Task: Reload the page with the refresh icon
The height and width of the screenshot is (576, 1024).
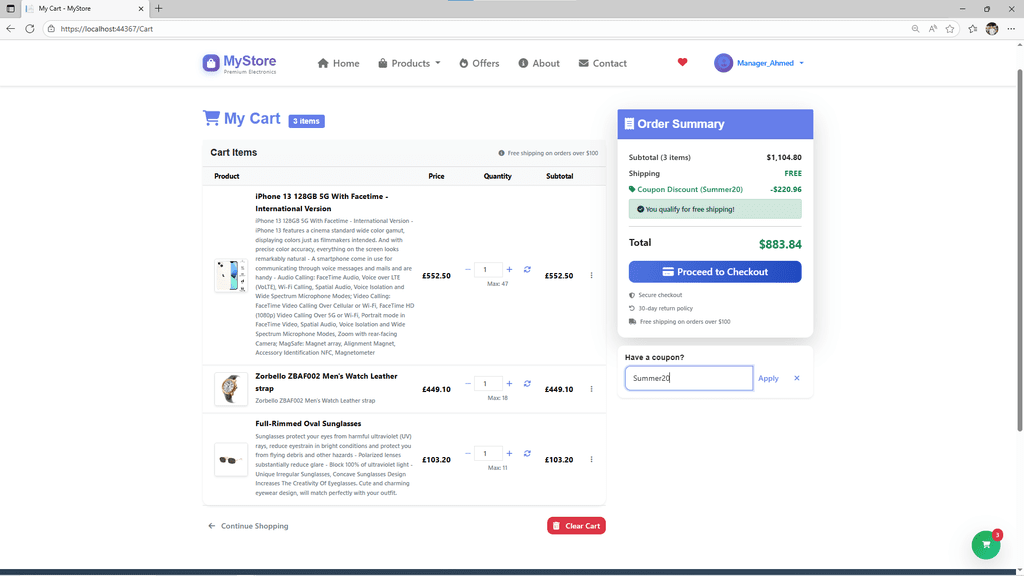Action: click(29, 29)
